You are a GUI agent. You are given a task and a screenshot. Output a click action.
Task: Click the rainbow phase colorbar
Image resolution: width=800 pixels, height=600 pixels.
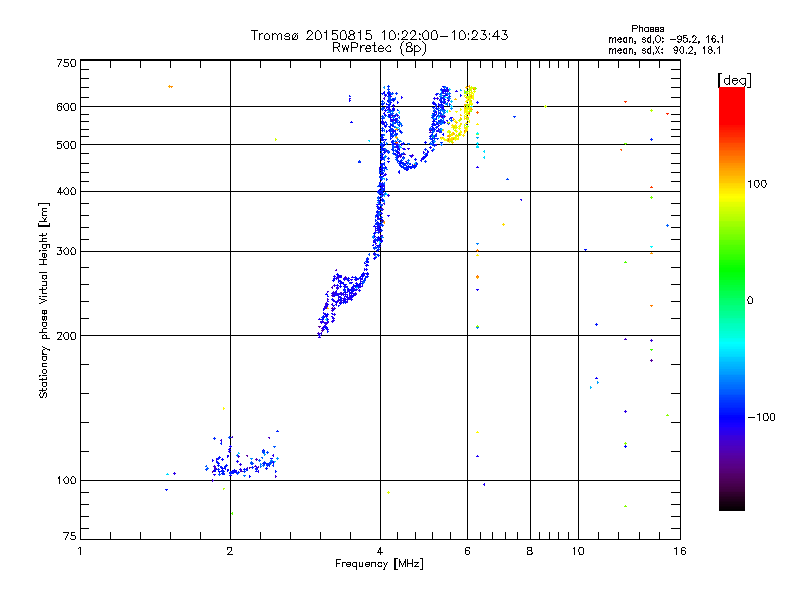pos(732,298)
